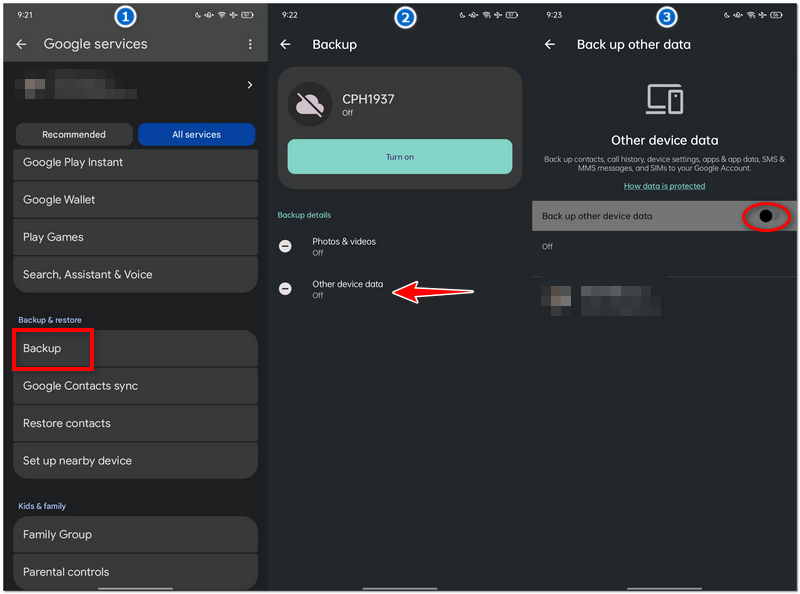Tap the cloud-off backup icon
This screenshot has height=594, width=800.
[x=310, y=104]
